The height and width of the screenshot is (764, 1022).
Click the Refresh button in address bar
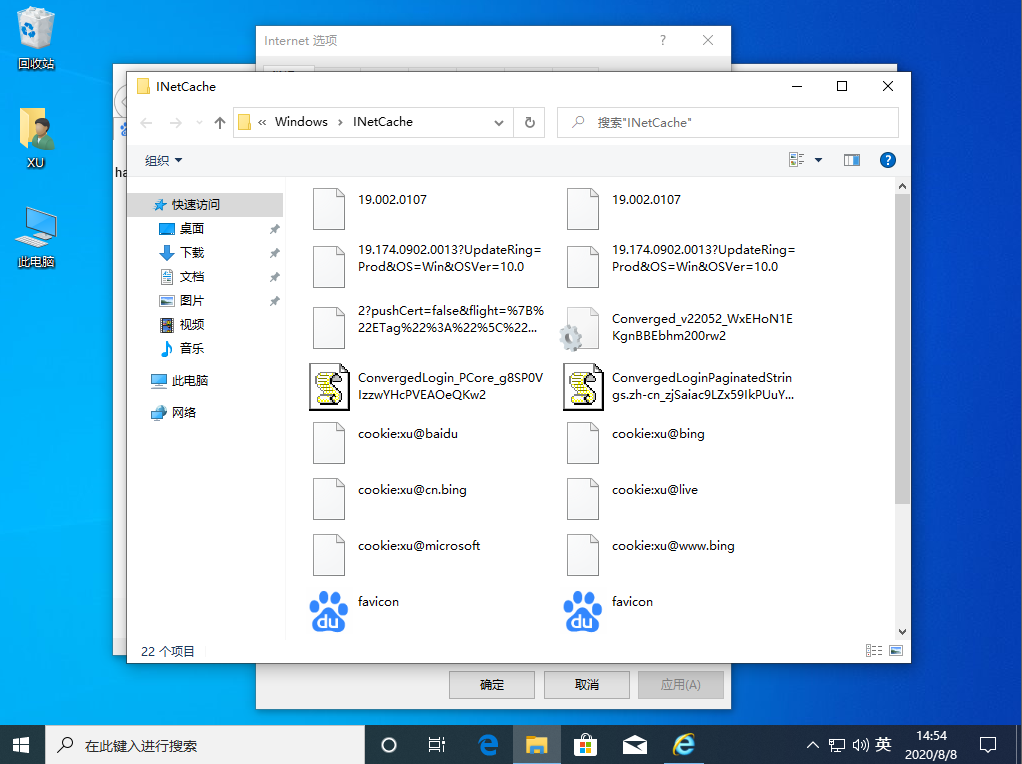(530, 122)
